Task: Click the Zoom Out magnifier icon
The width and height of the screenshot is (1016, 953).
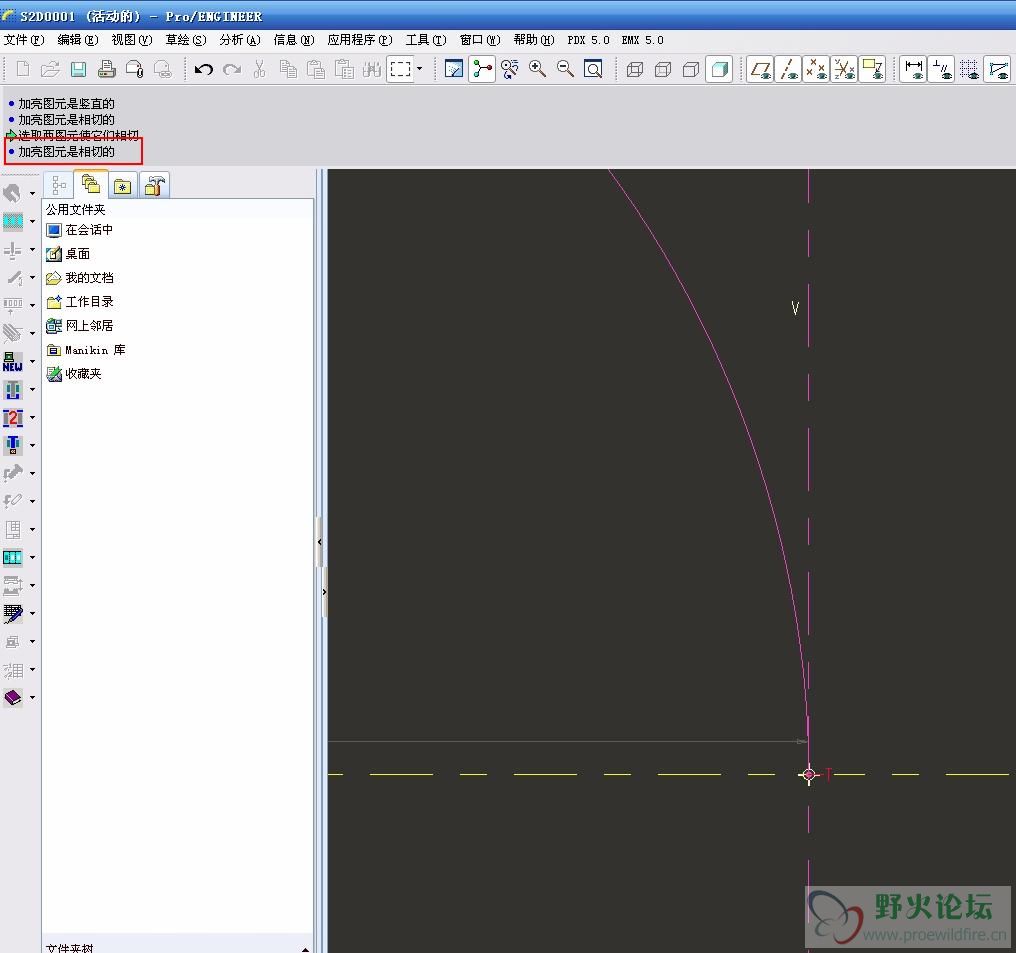Action: (x=565, y=69)
